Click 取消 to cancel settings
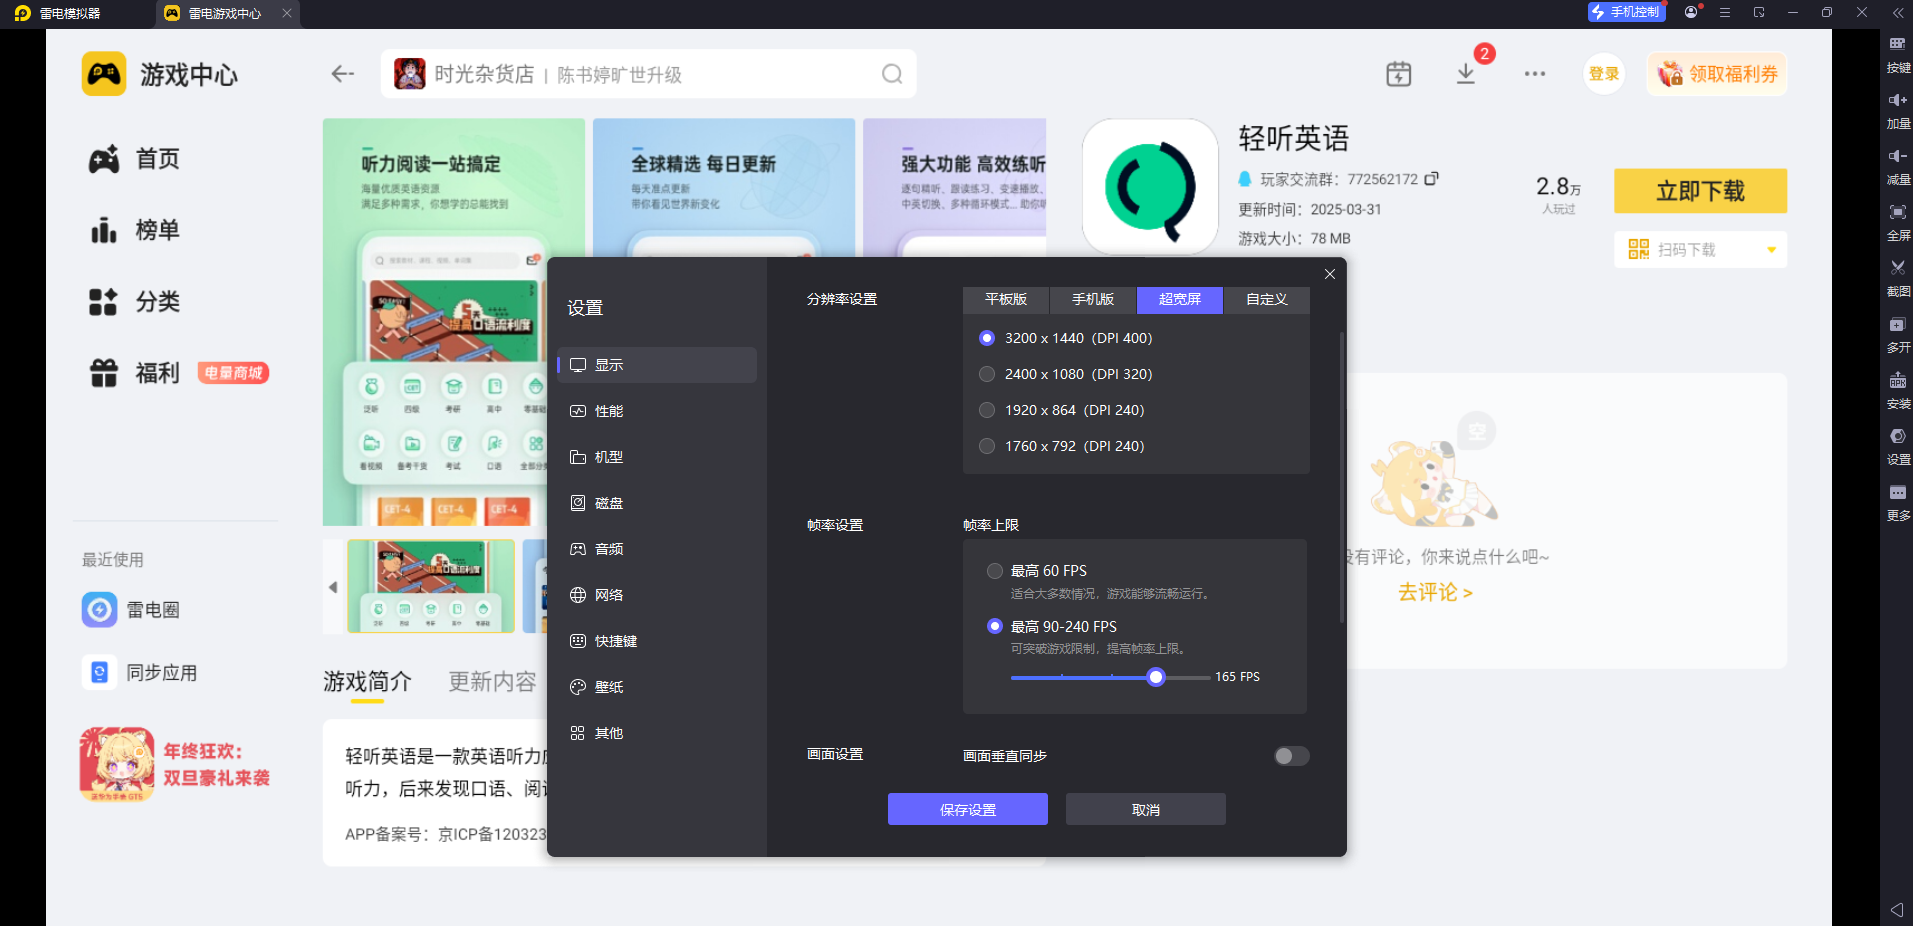 (x=1146, y=809)
